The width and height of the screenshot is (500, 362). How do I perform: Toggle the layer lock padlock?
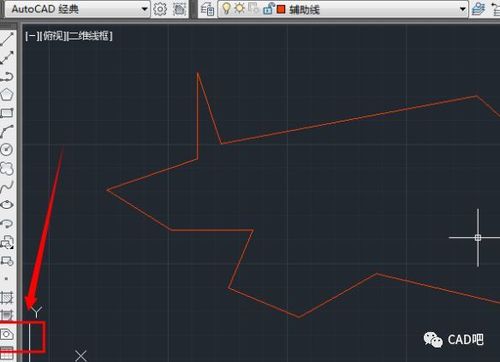pyautogui.click(x=268, y=9)
